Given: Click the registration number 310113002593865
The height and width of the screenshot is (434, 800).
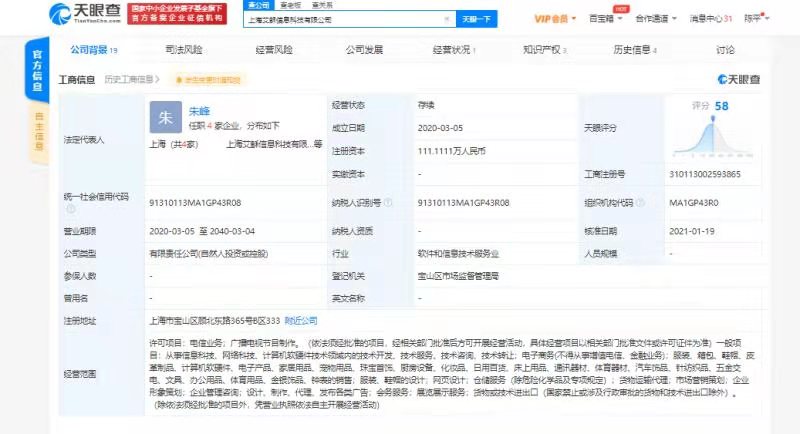Looking at the screenshot, I should pyautogui.click(x=705, y=174).
